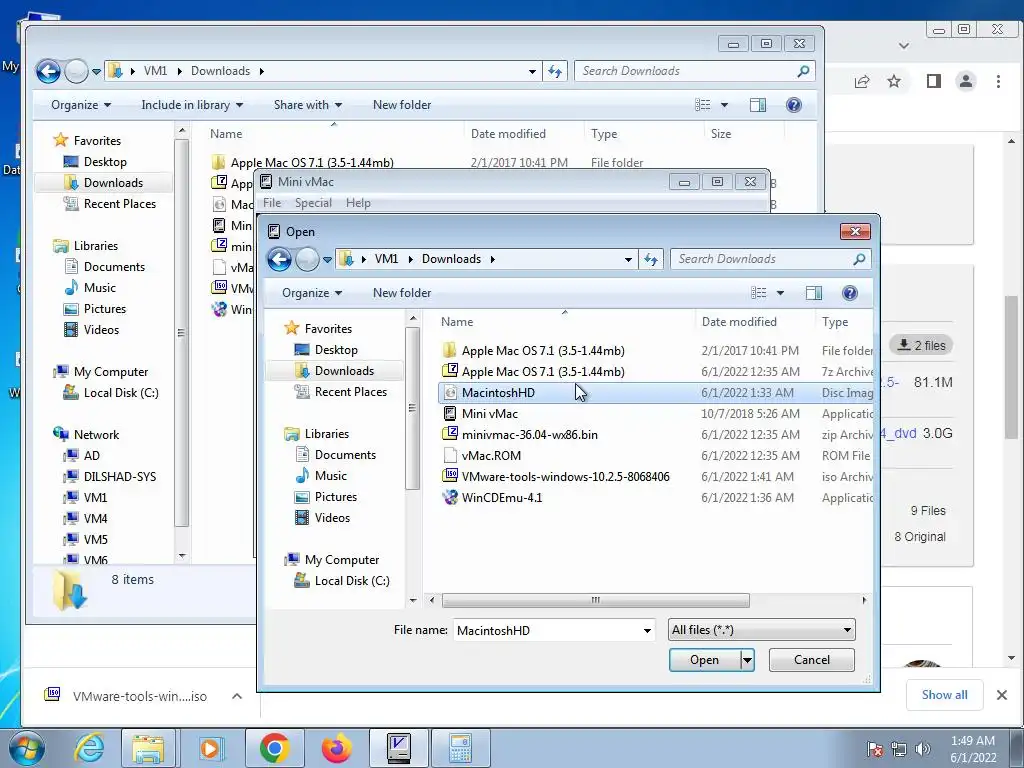Image resolution: width=1024 pixels, height=768 pixels.
Task: Click the Cancel button in dialog
Action: pyautogui.click(x=812, y=660)
